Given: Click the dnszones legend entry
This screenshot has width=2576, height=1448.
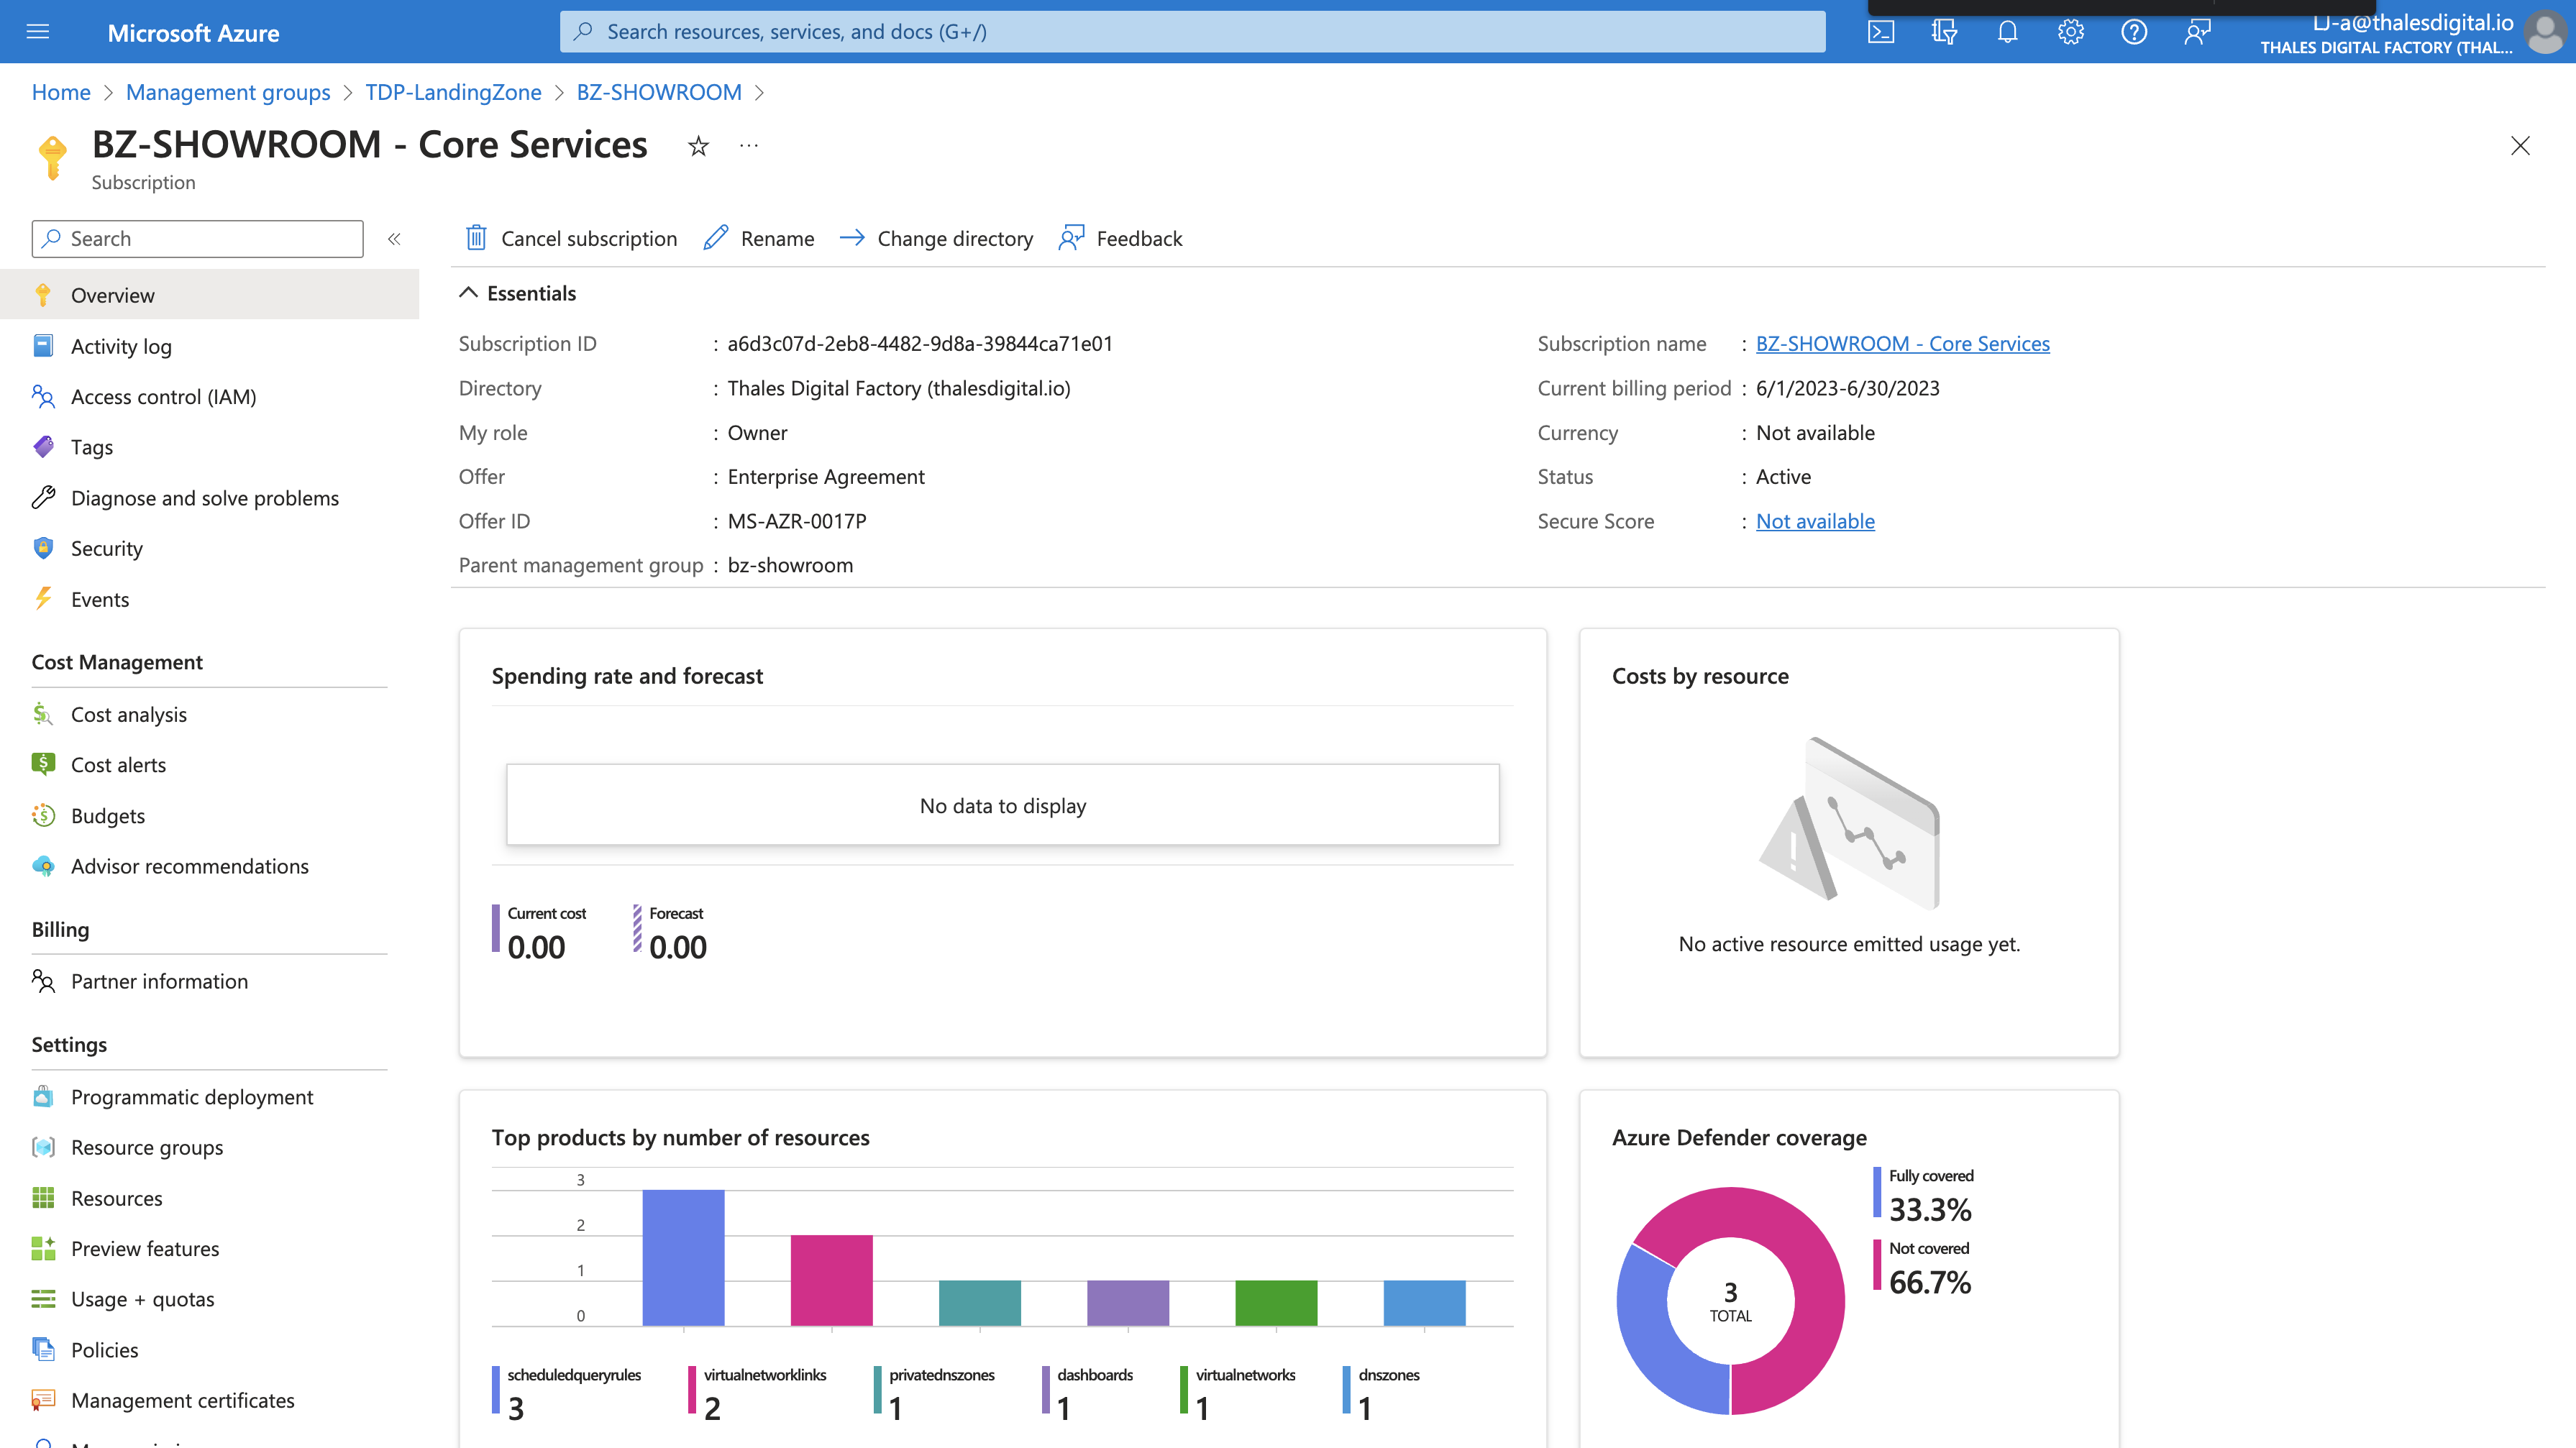Looking at the screenshot, I should 1381,1393.
